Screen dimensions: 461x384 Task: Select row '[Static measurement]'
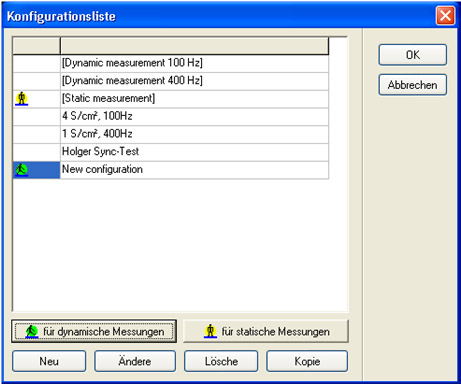[x=171, y=99]
